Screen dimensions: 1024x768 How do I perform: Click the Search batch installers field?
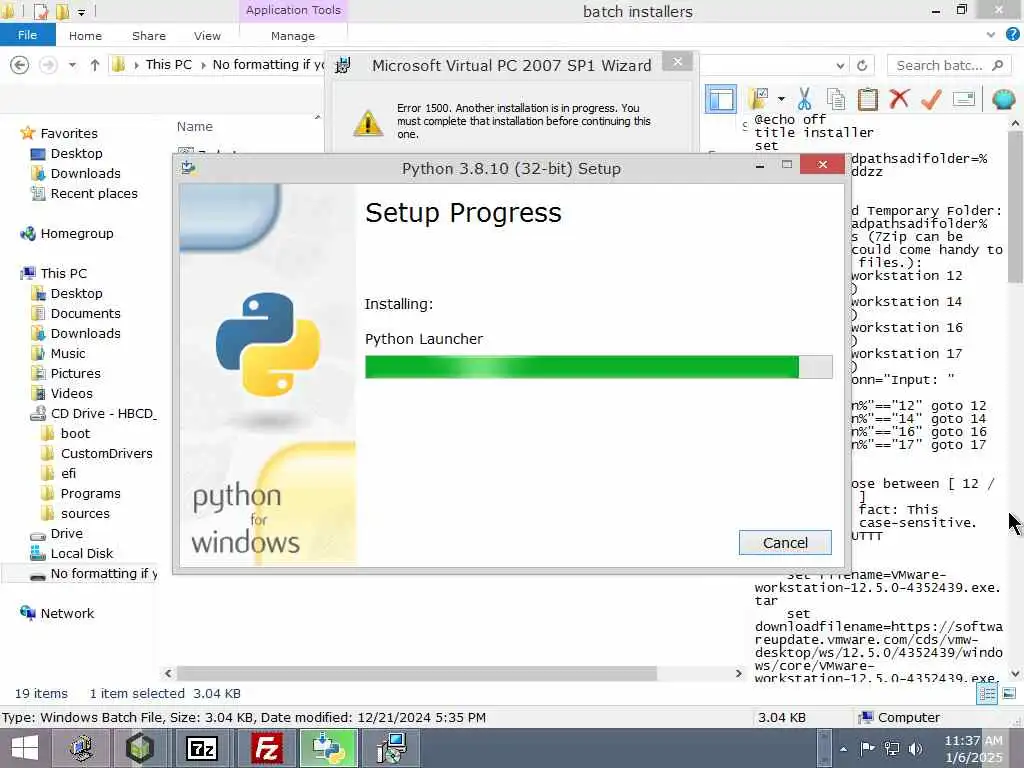pos(949,65)
